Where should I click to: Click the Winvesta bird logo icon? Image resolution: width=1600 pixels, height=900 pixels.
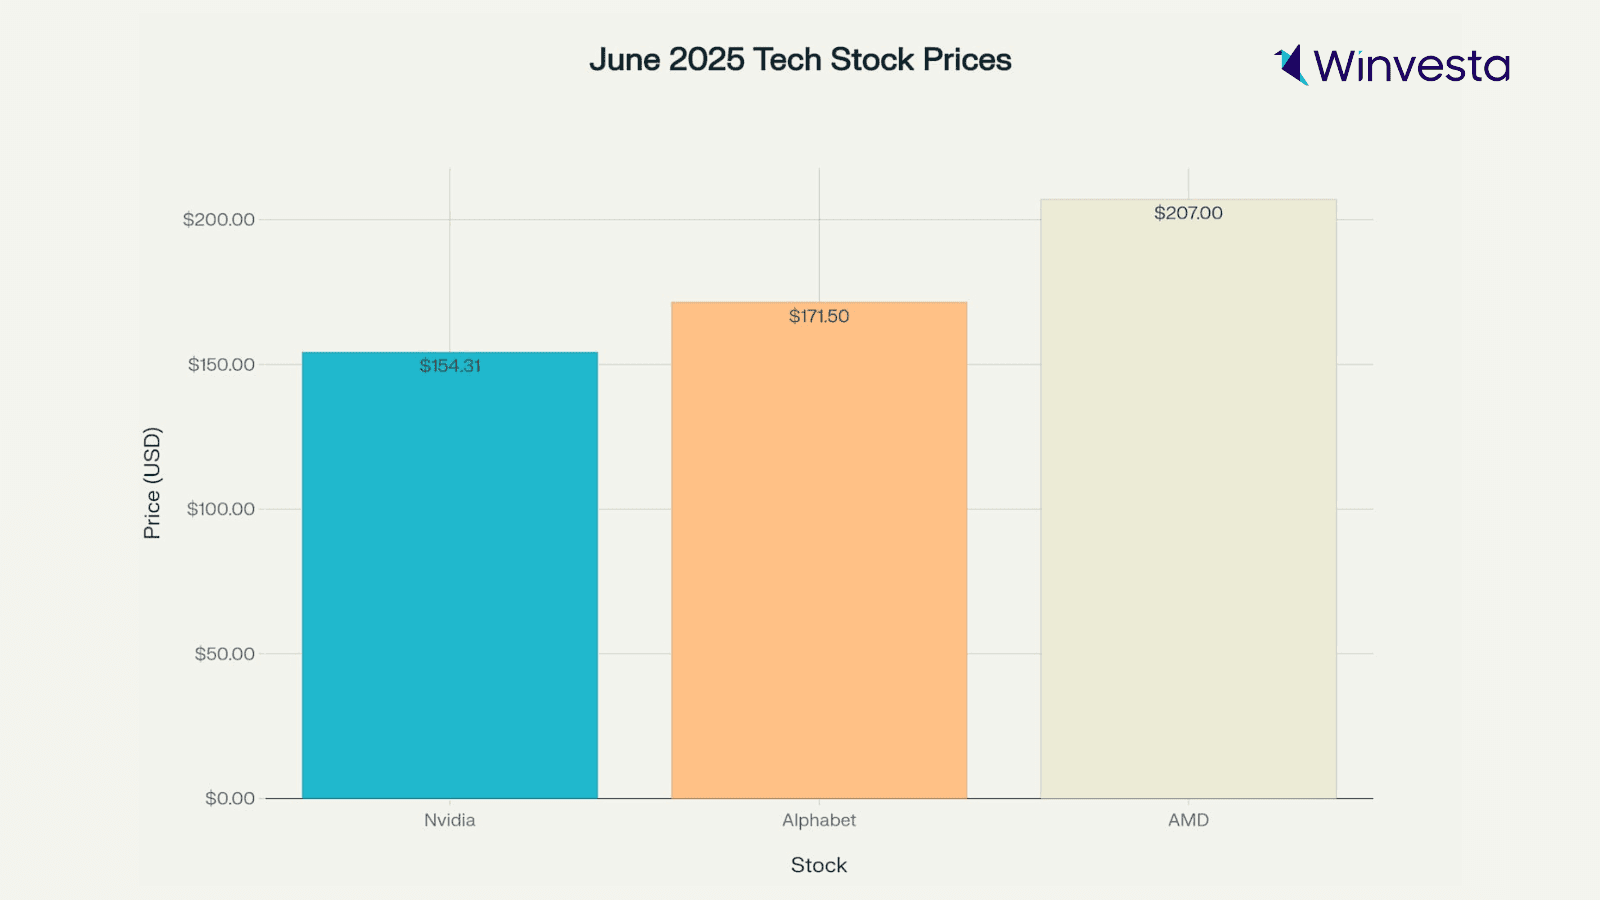pyautogui.click(x=1292, y=65)
